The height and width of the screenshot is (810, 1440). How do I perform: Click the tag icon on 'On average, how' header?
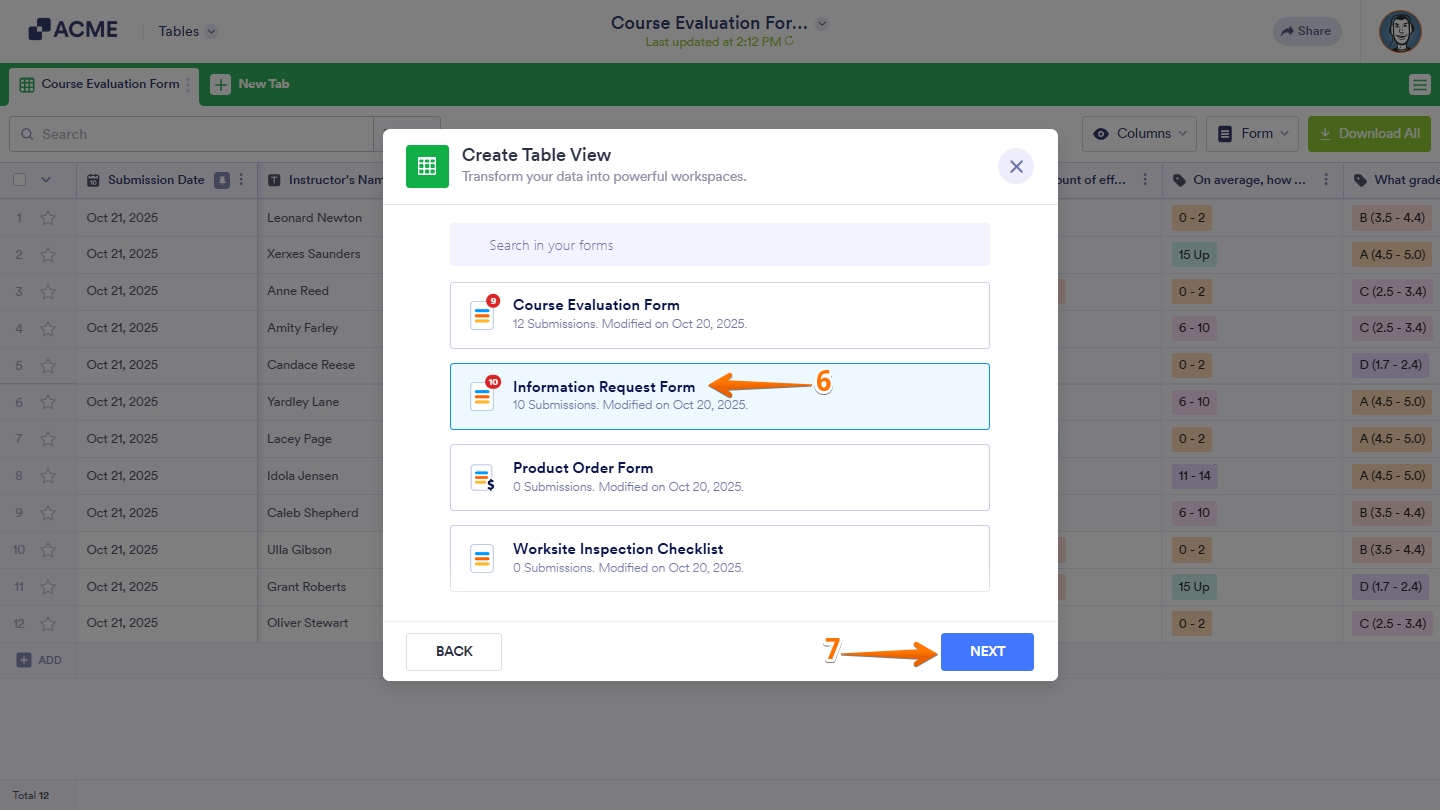click(x=1179, y=180)
